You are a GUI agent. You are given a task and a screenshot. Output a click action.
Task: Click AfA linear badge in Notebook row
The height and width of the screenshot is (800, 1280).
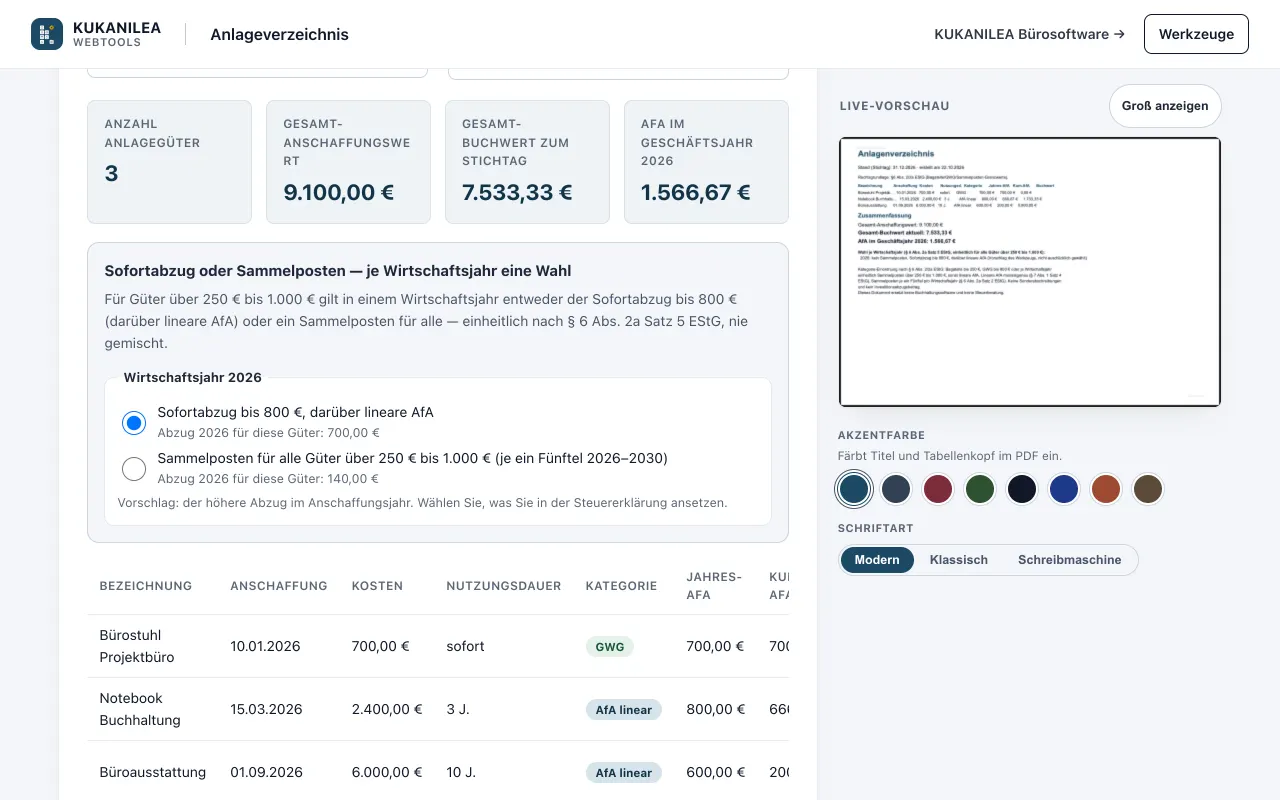click(x=623, y=710)
